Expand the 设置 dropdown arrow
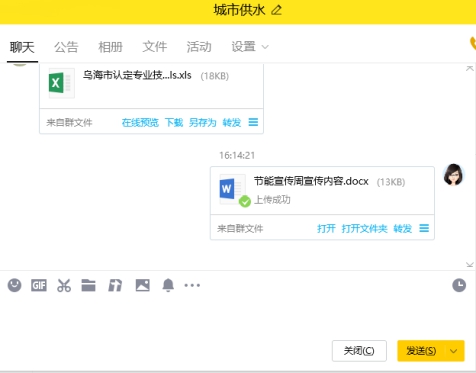Image resolution: width=476 pixels, height=373 pixels. (x=265, y=47)
